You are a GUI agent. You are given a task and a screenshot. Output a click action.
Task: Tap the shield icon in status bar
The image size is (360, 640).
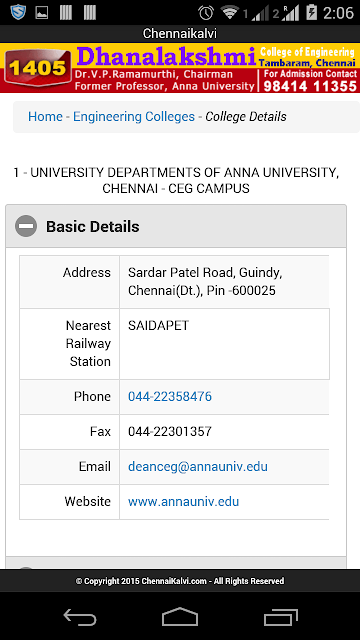coord(18,13)
